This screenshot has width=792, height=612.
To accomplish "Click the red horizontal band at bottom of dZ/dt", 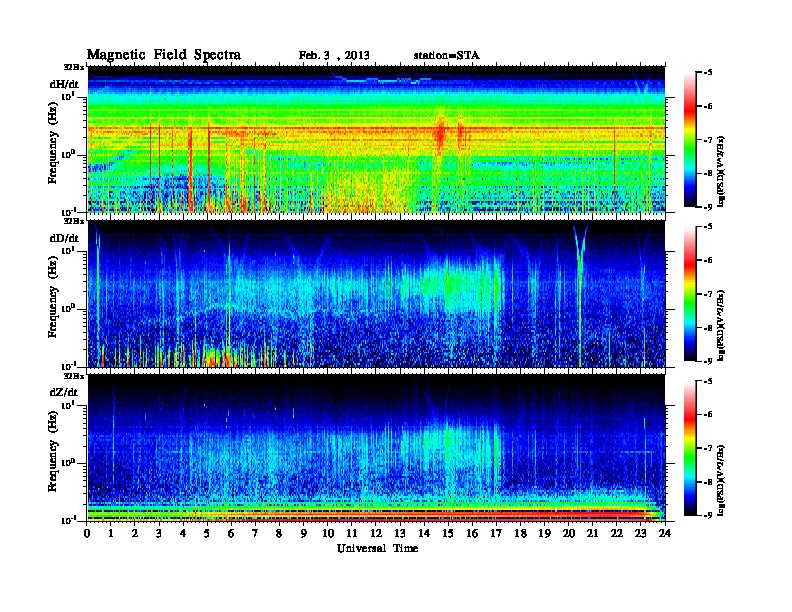I will [376, 515].
